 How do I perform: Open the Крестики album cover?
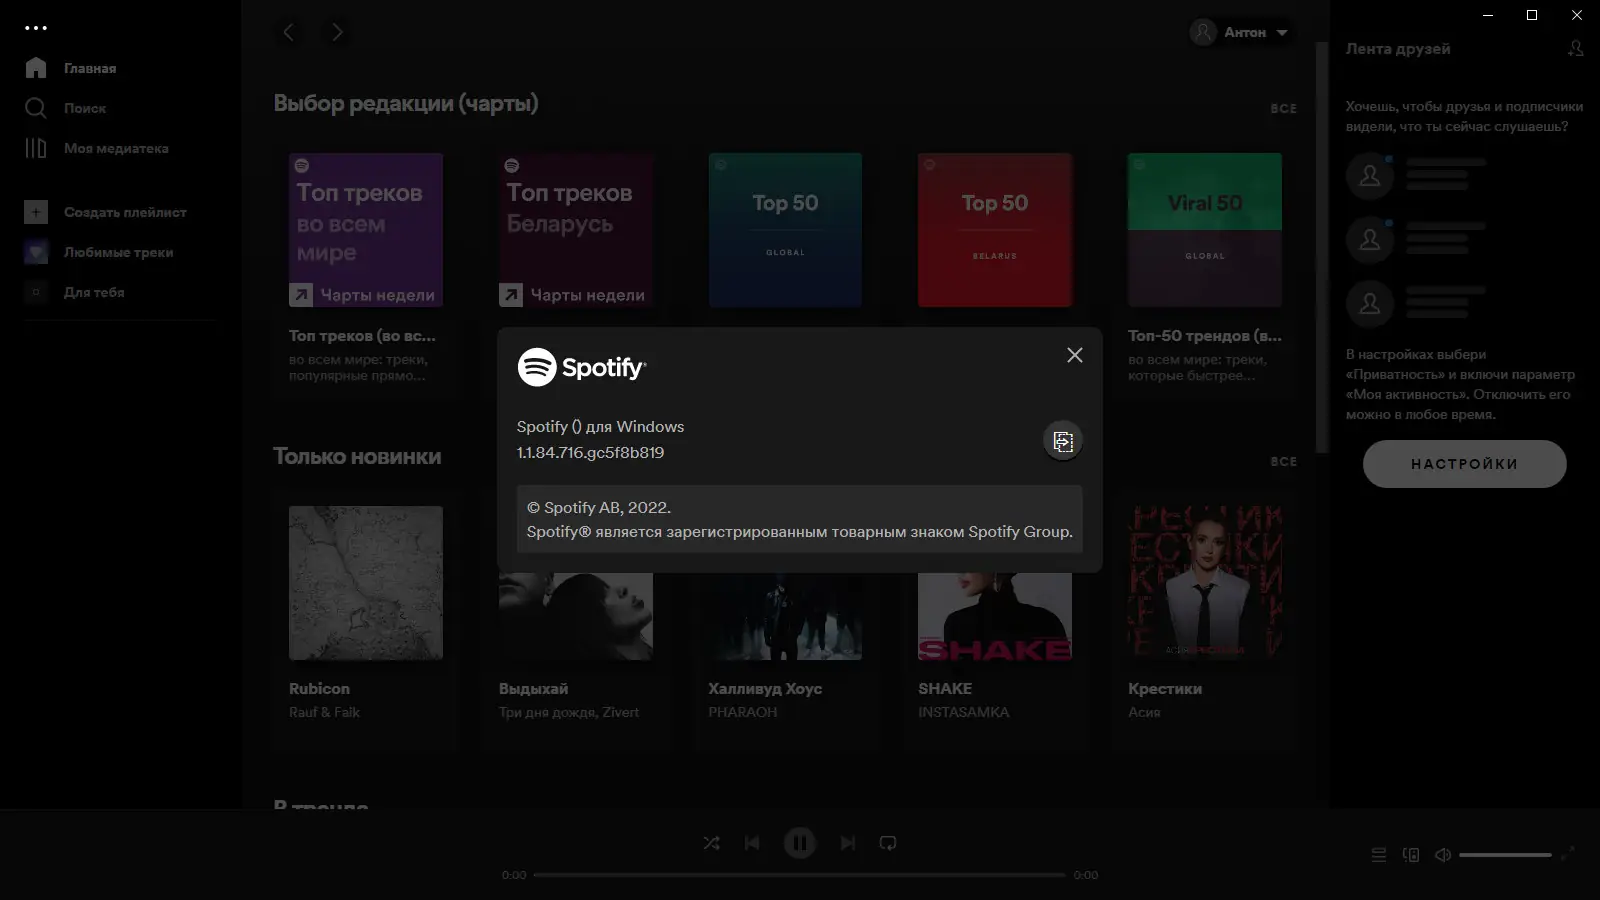pos(1205,583)
